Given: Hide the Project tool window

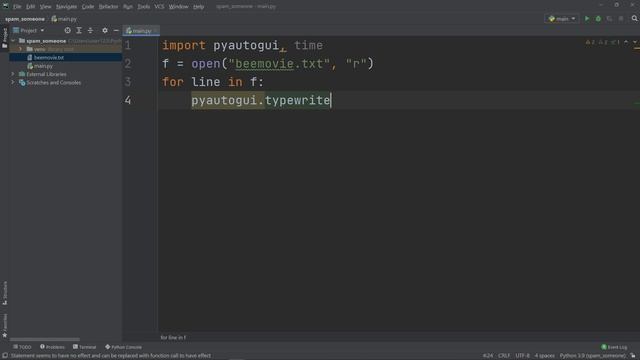Looking at the screenshot, I should [116, 30].
